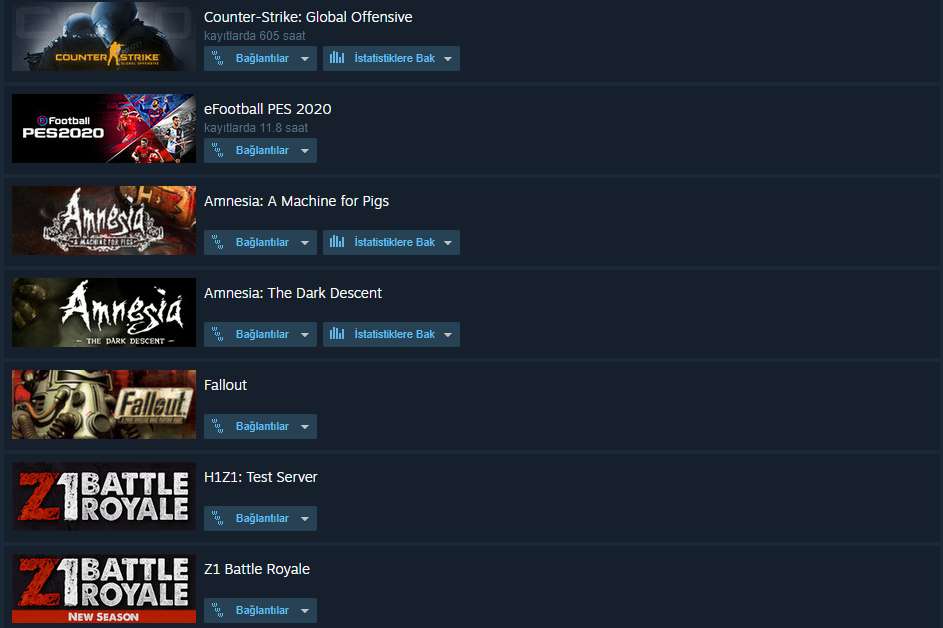Open the Counter-Strike: Global Offensive title link
The image size is (943, 628).
pos(308,17)
